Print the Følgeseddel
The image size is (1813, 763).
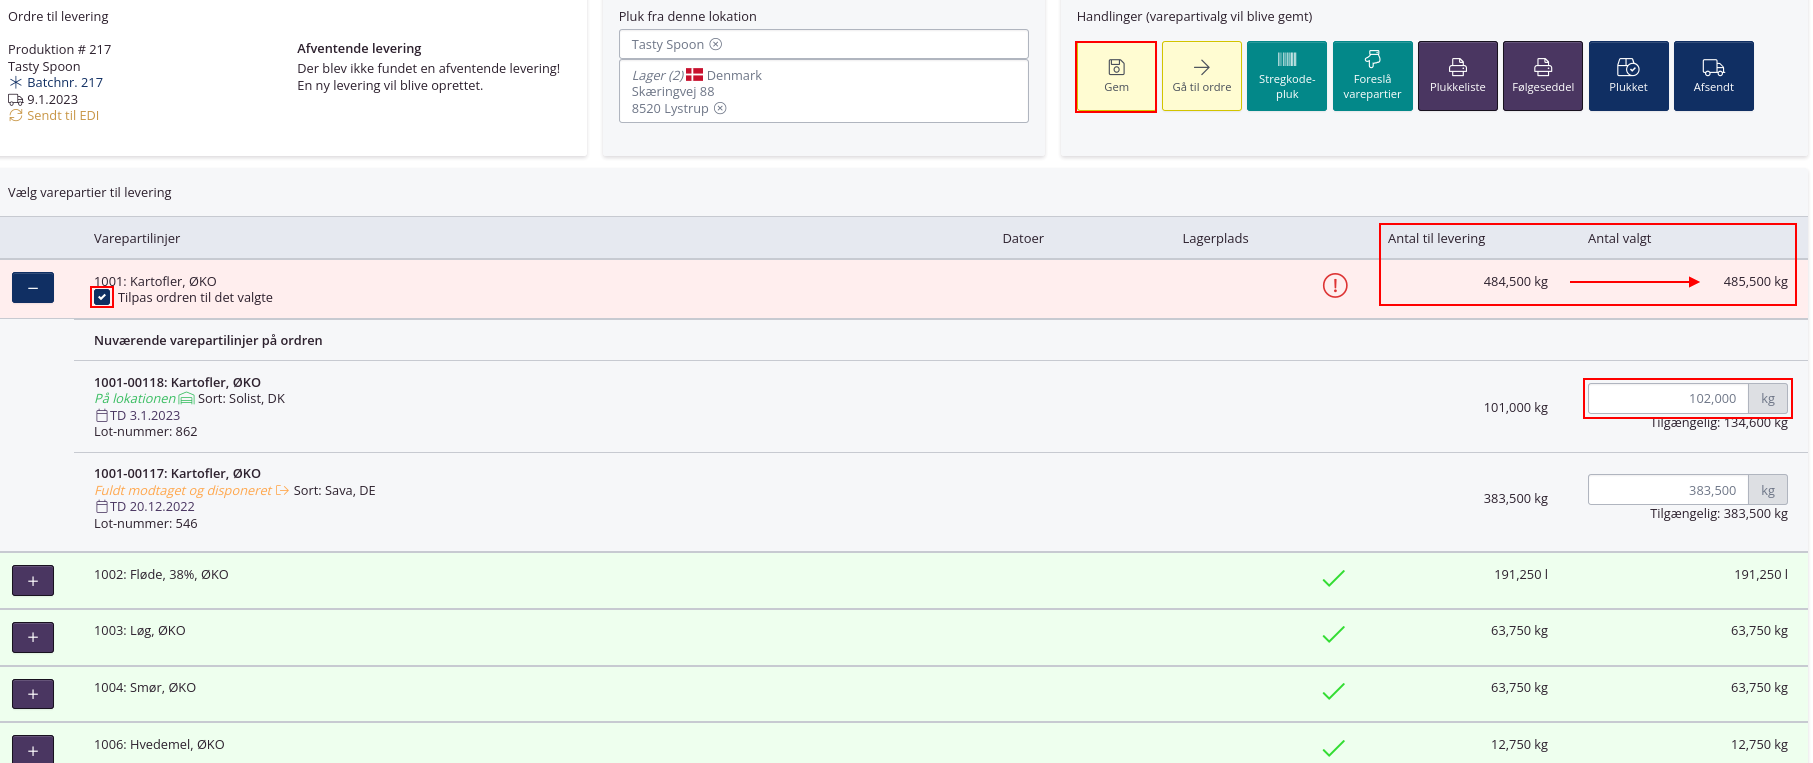(1542, 76)
